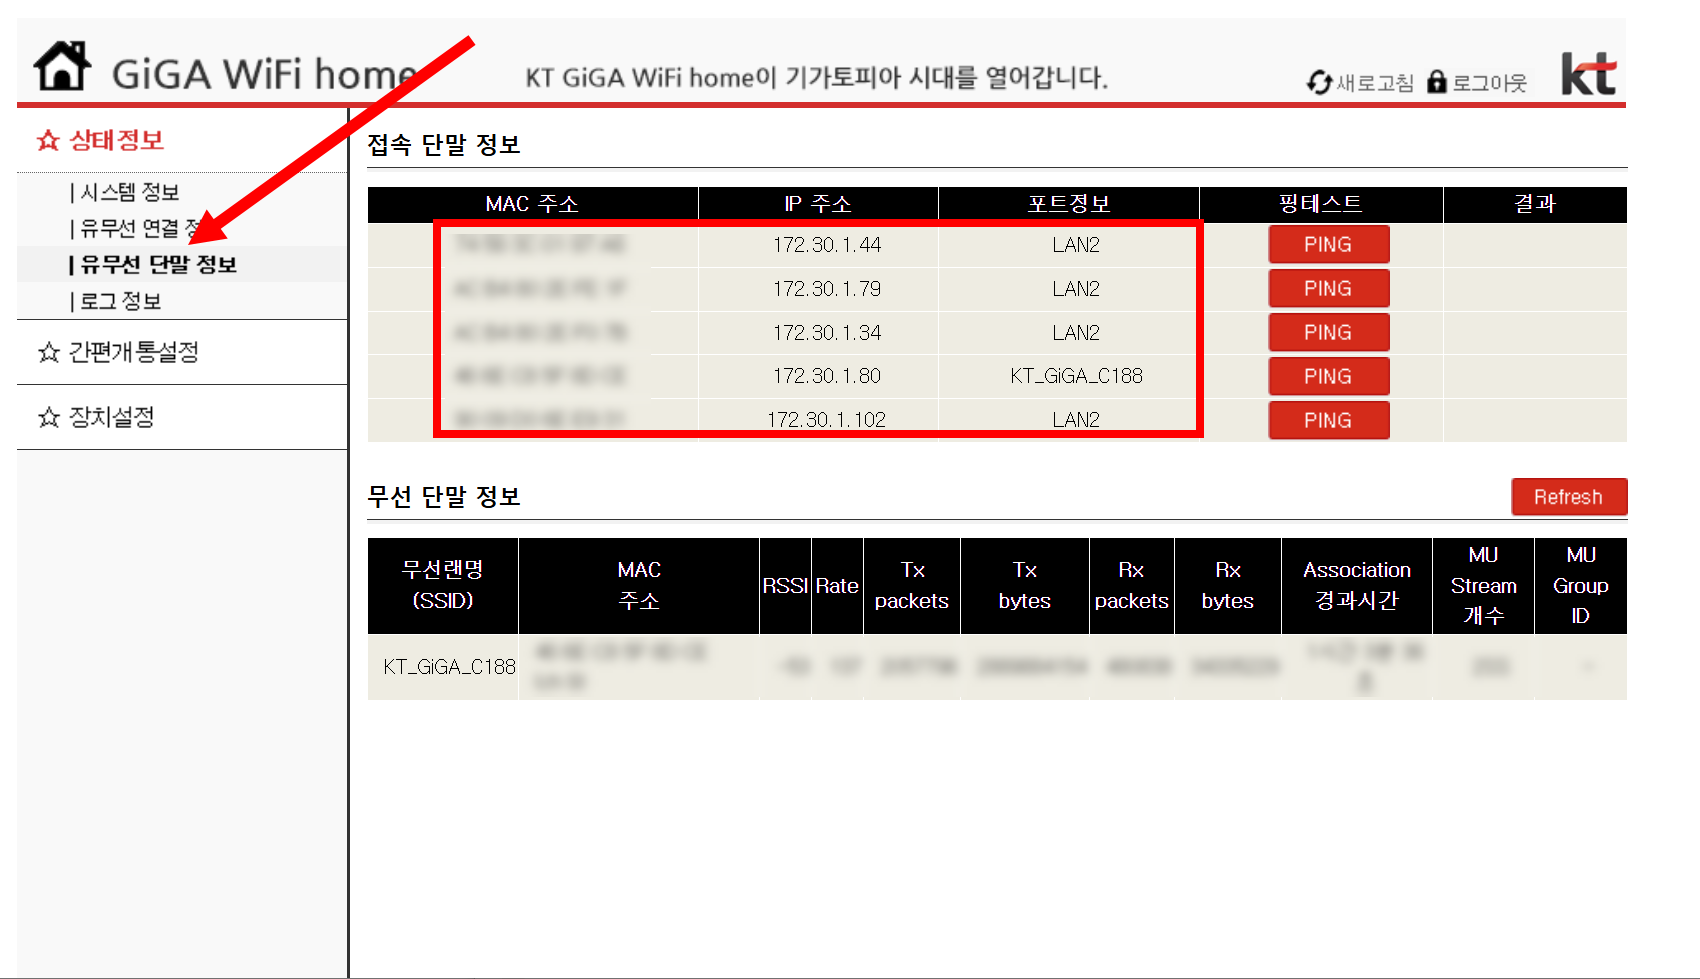The width and height of the screenshot is (1700, 979).
Task: Click star icon next to 장치설정
Action: coord(48,417)
